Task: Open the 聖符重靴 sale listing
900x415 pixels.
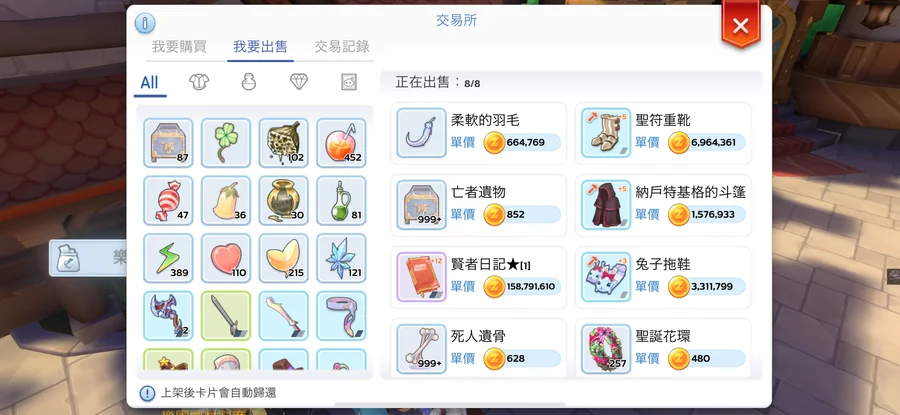Action: coord(663,133)
